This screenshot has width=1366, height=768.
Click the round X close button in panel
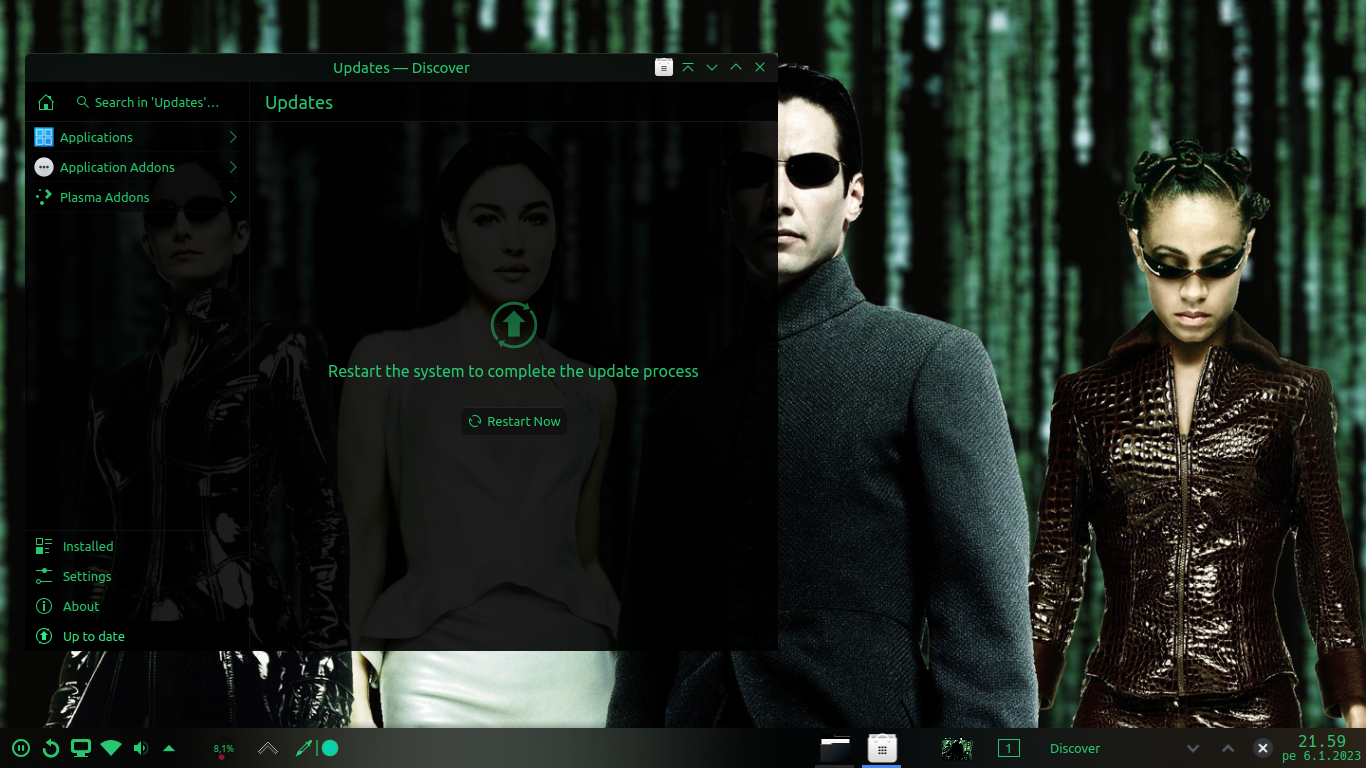coord(1263,748)
